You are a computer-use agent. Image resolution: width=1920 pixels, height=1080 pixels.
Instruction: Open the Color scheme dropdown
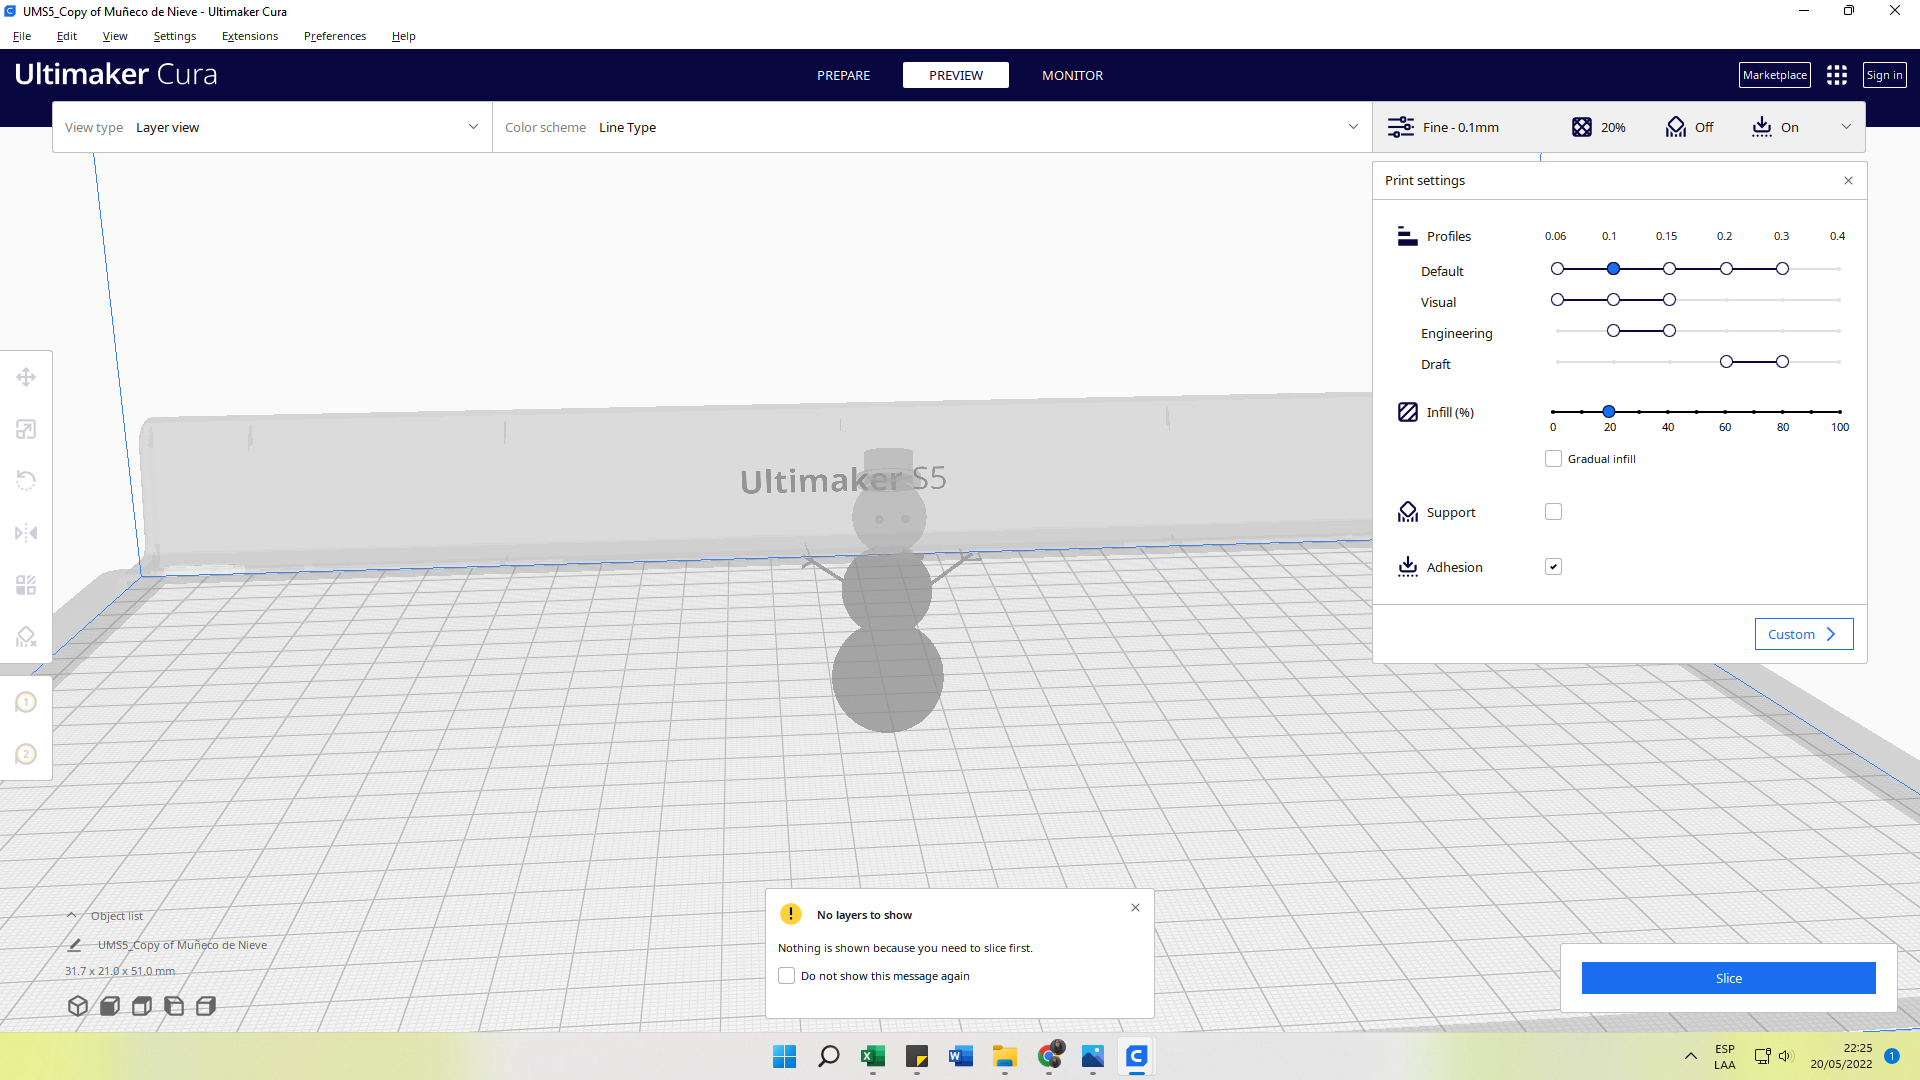(932, 127)
